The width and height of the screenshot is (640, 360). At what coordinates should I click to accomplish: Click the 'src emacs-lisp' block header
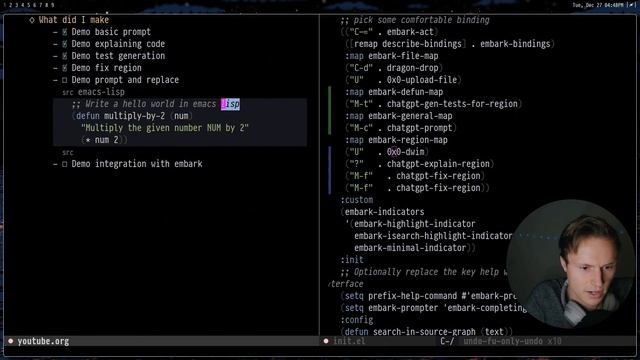93,92
